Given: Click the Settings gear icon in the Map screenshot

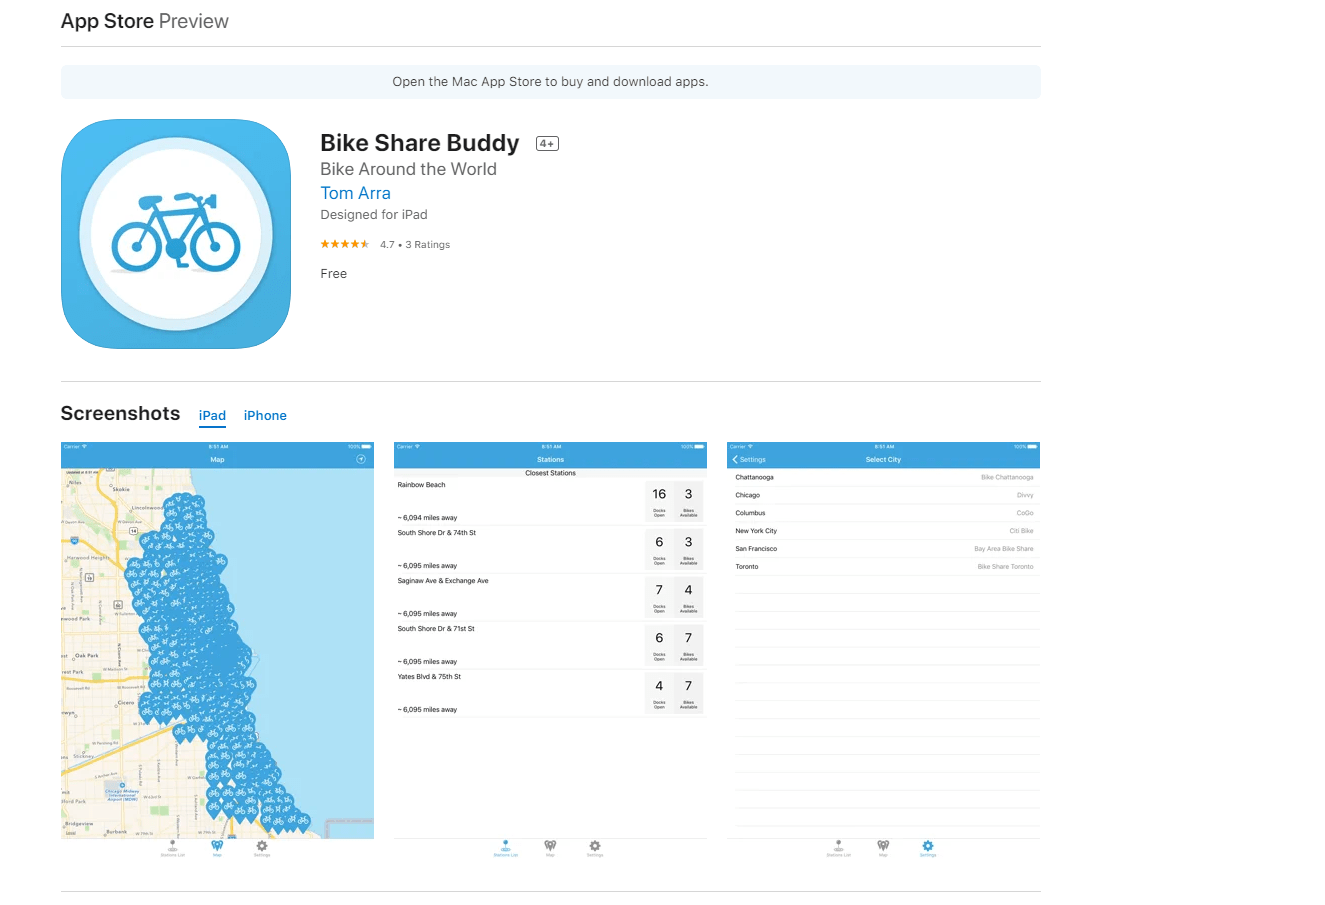Looking at the screenshot, I should (x=262, y=847).
